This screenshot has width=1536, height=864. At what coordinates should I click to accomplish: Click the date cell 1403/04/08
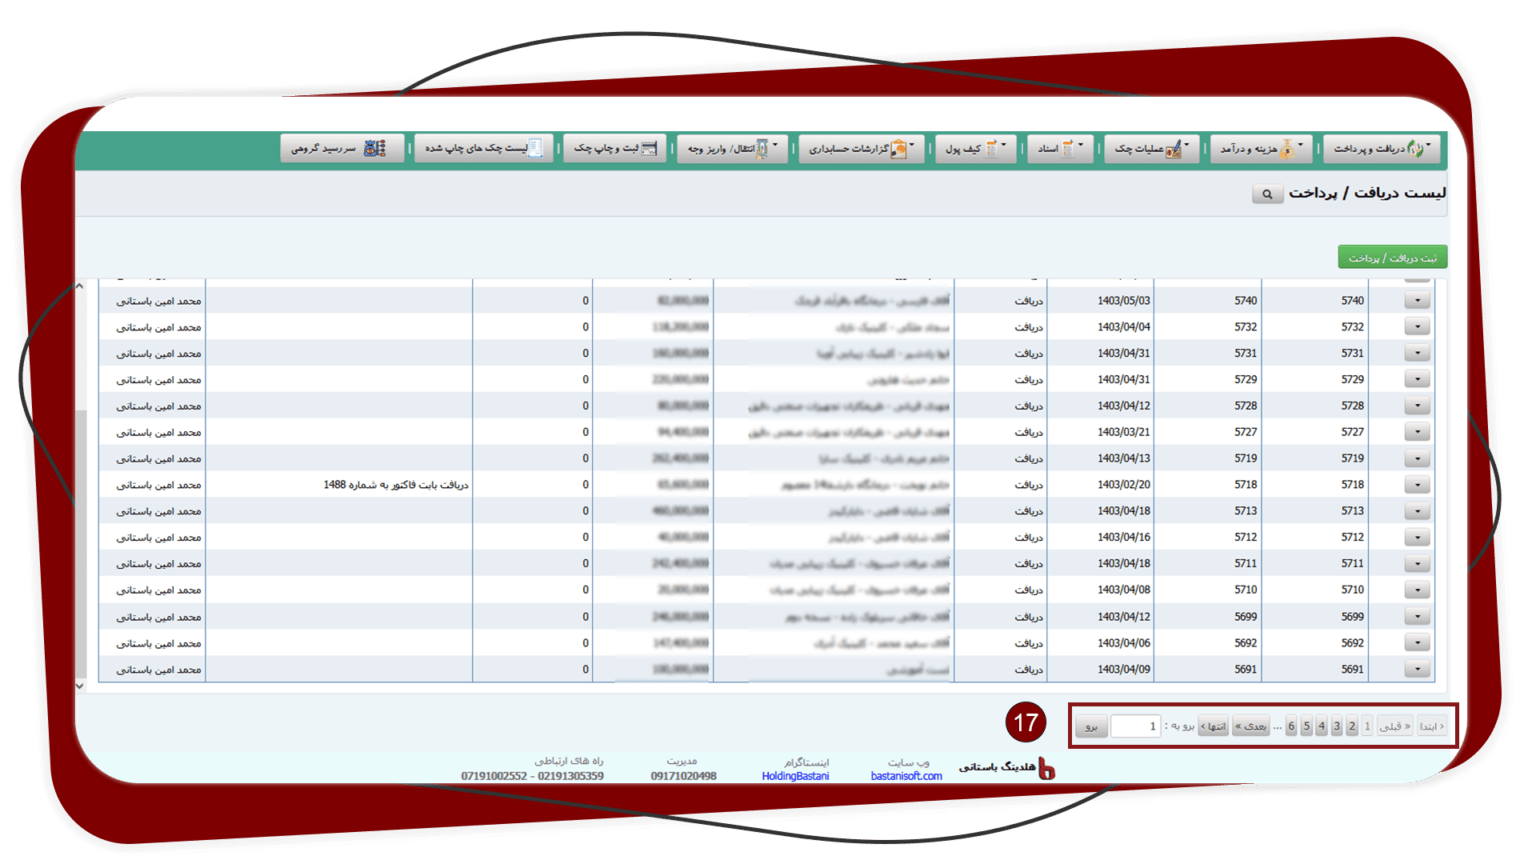coord(1123,590)
